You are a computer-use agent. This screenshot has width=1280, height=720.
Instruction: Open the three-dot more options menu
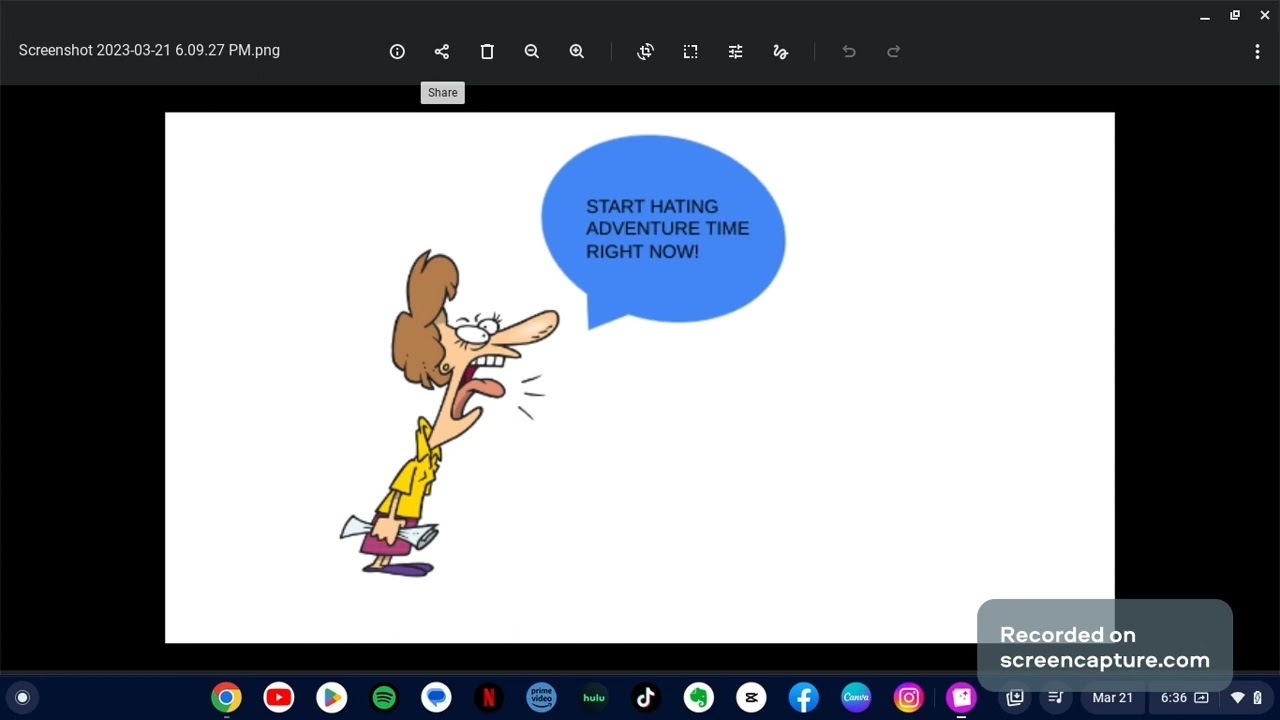pos(1257,52)
